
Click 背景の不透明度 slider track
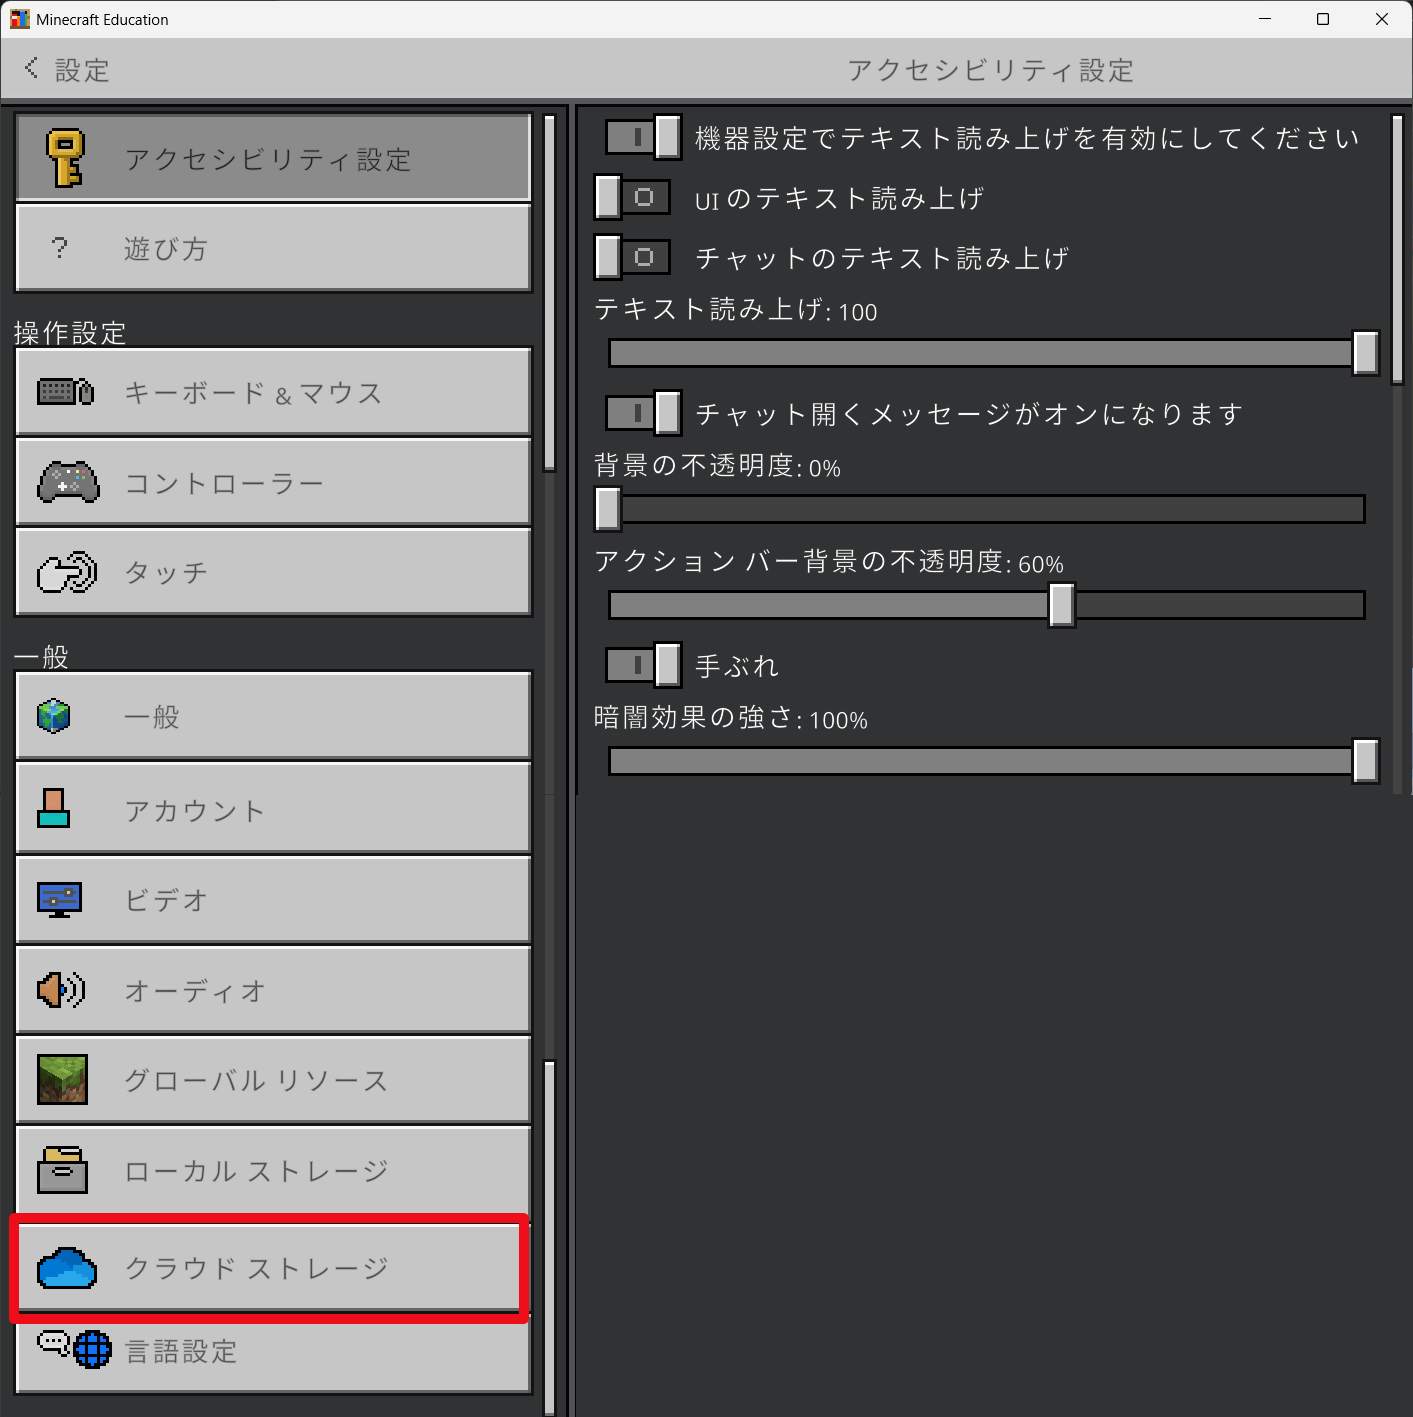click(987, 509)
